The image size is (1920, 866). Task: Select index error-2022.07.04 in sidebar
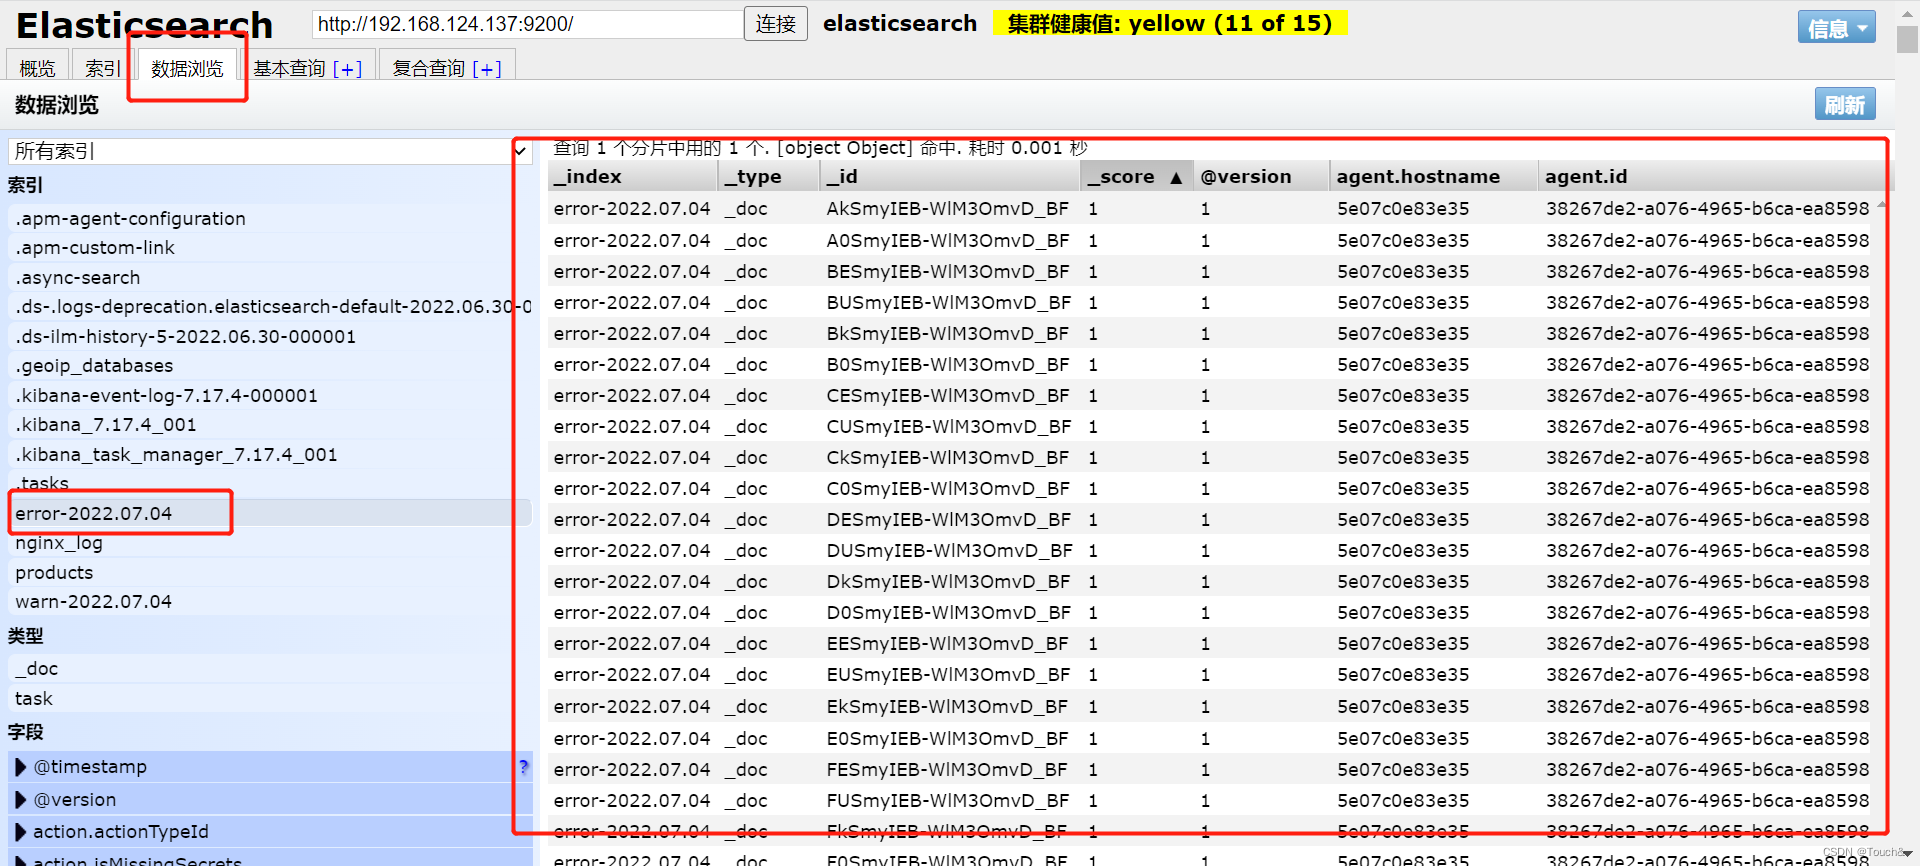pos(270,513)
